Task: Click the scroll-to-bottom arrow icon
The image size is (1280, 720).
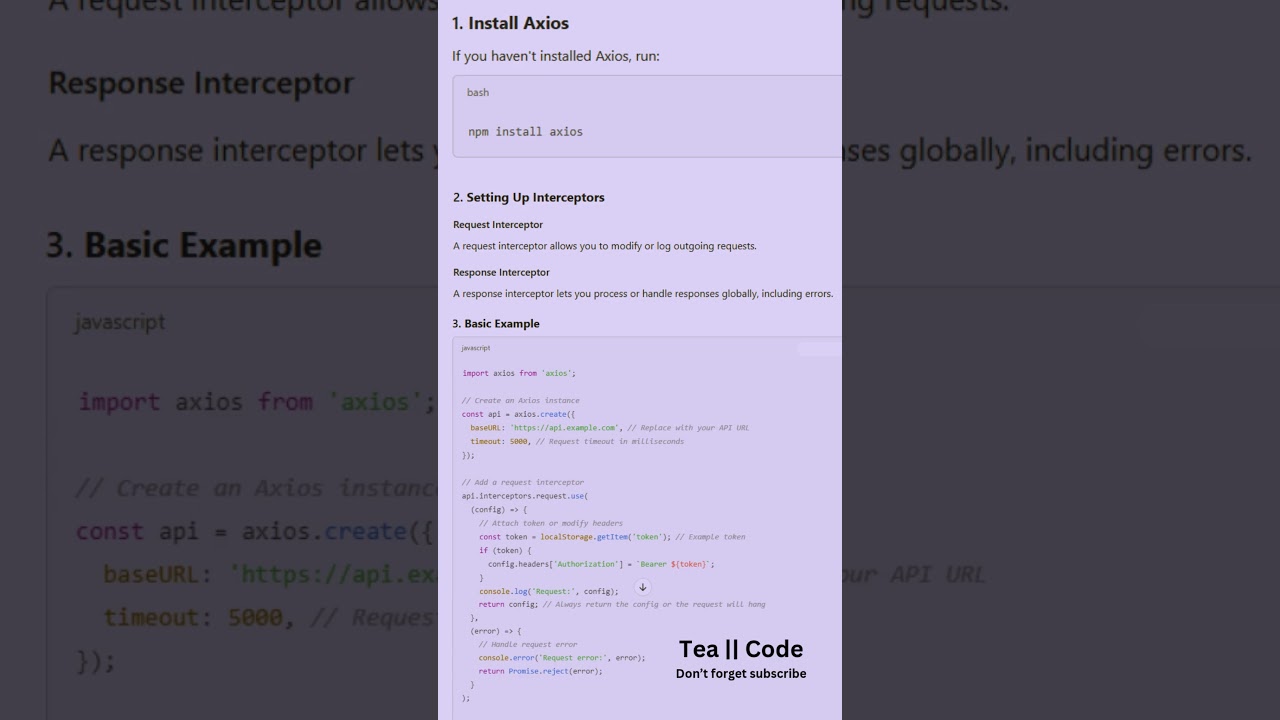Action: [x=643, y=588]
